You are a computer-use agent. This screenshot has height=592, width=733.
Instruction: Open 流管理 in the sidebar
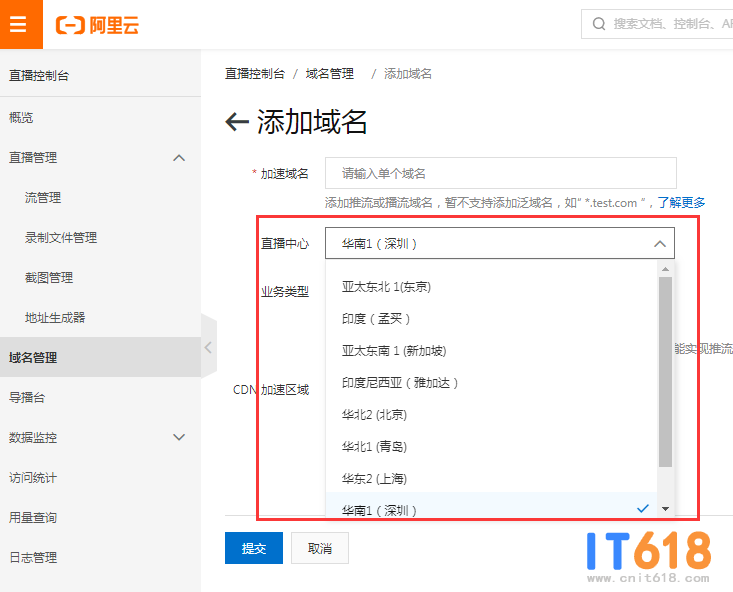(x=101, y=198)
